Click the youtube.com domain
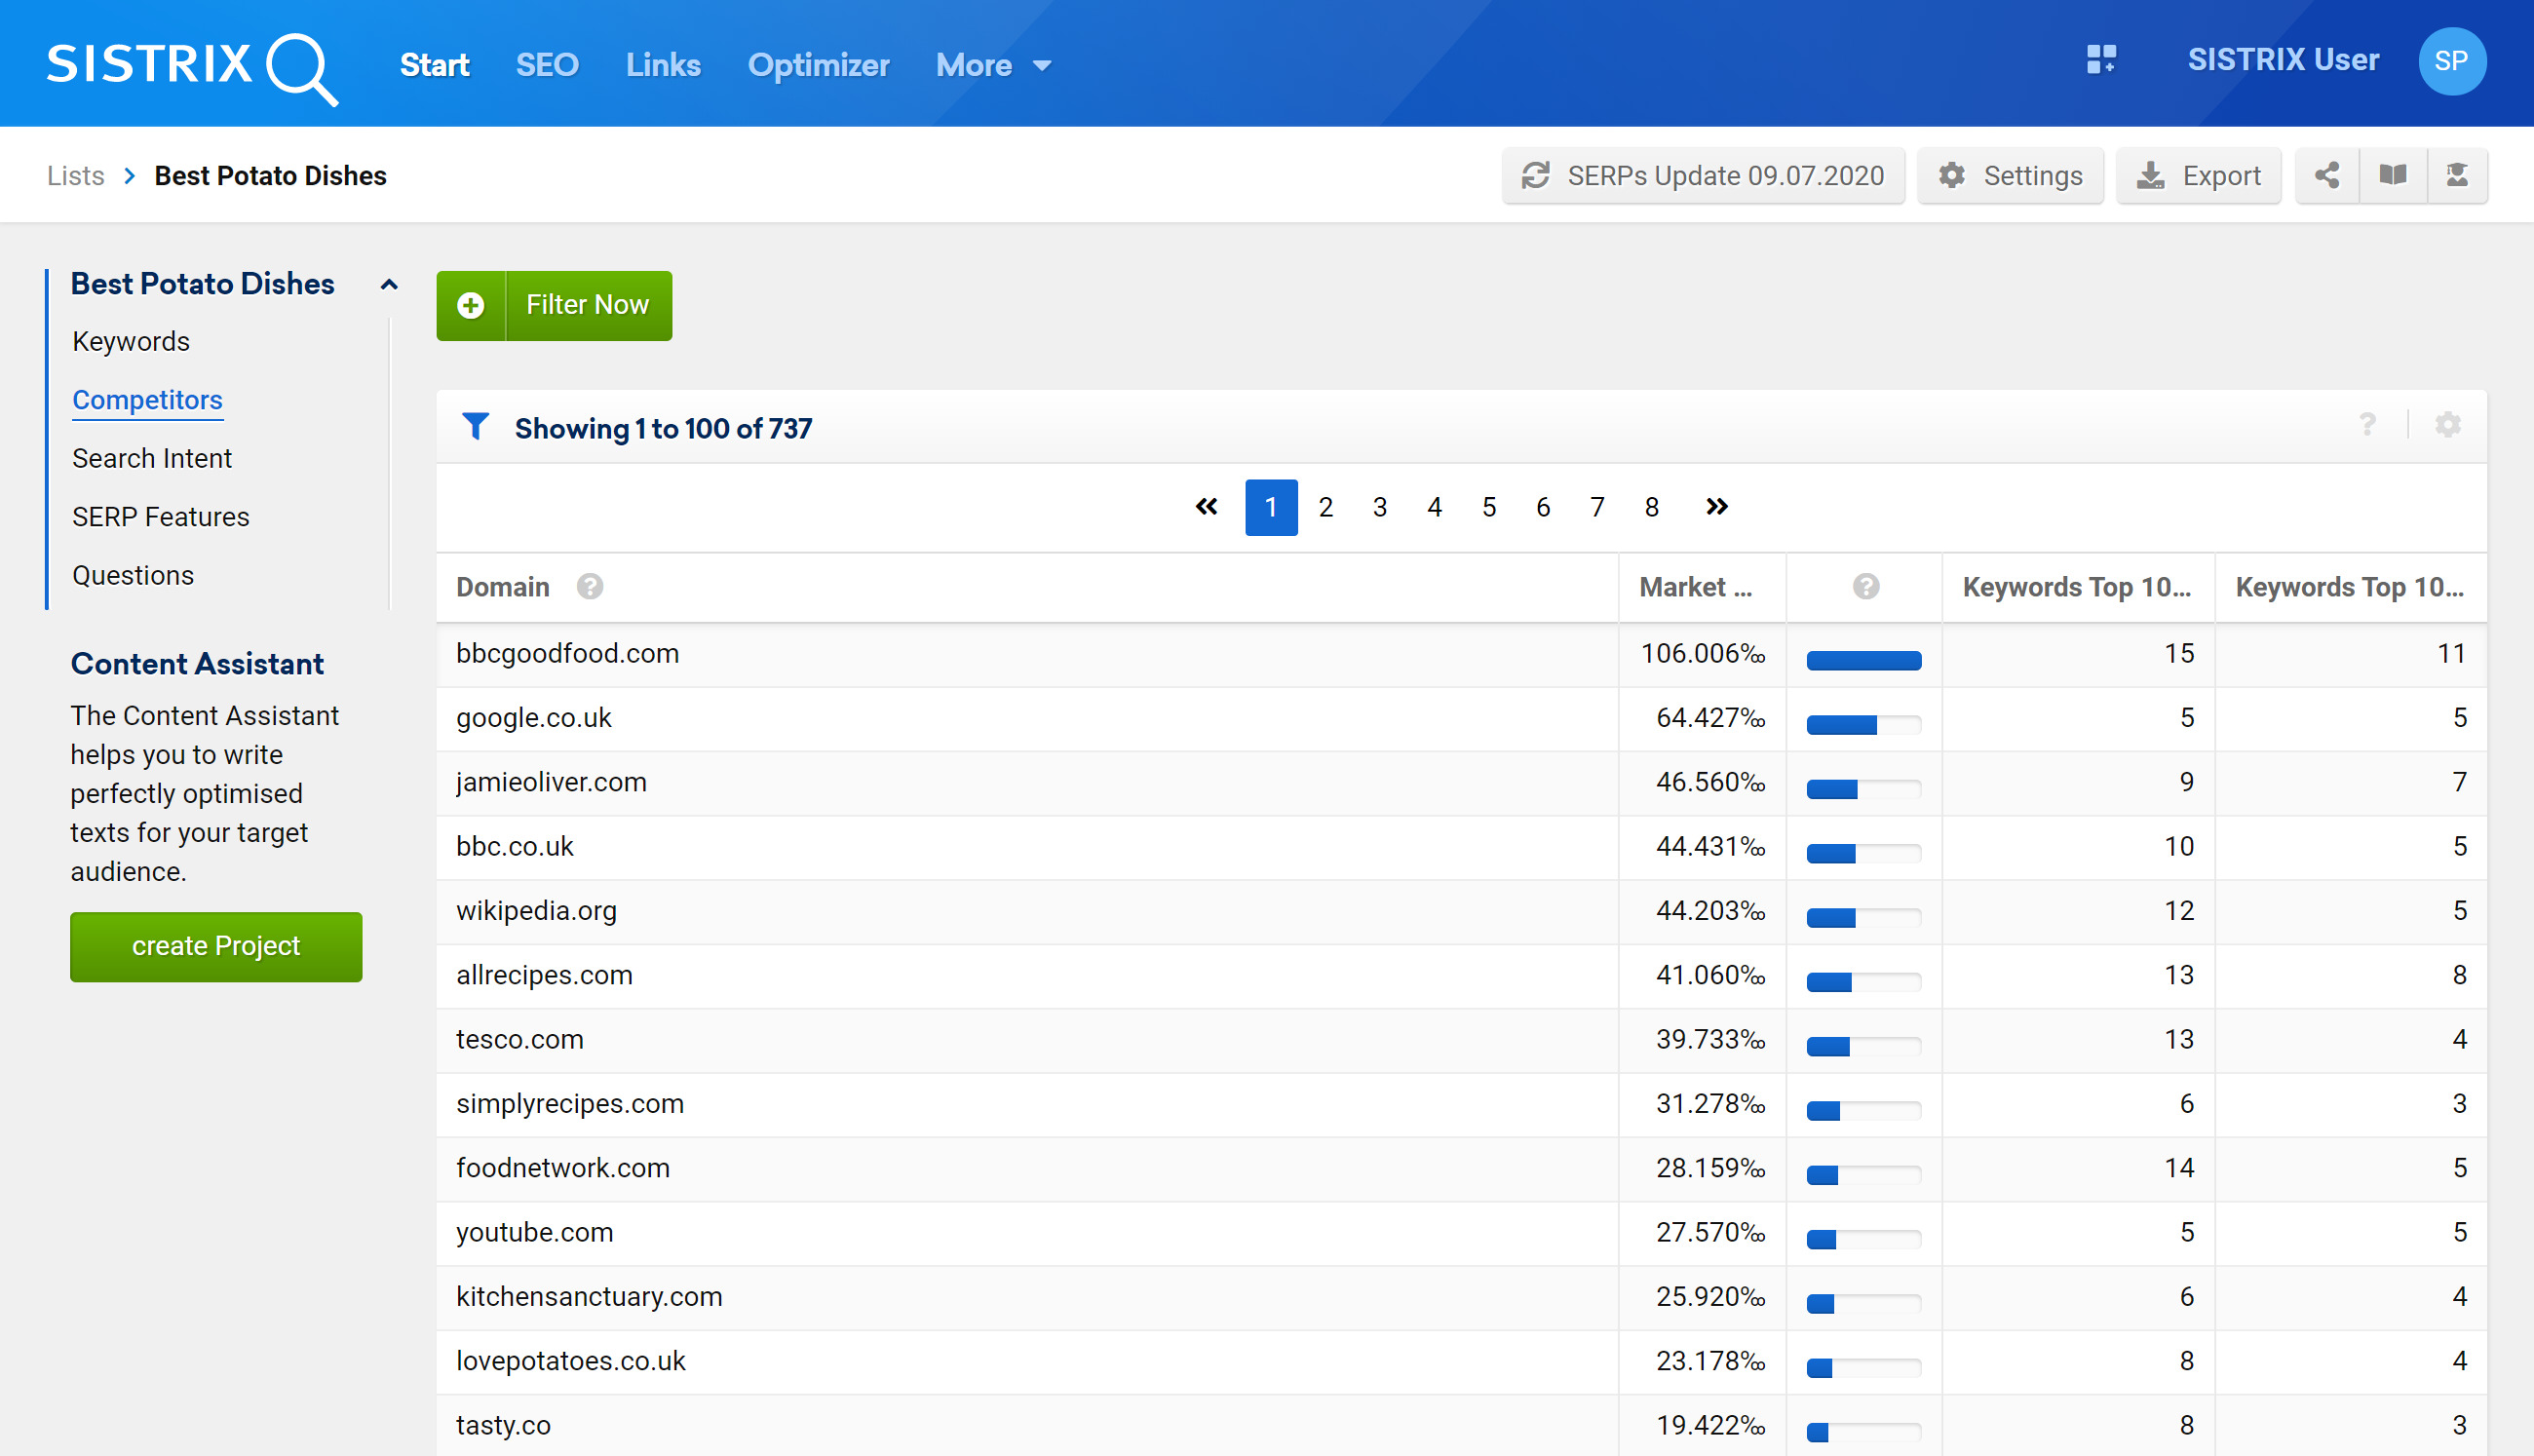2534x1456 pixels. click(535, 1232)
